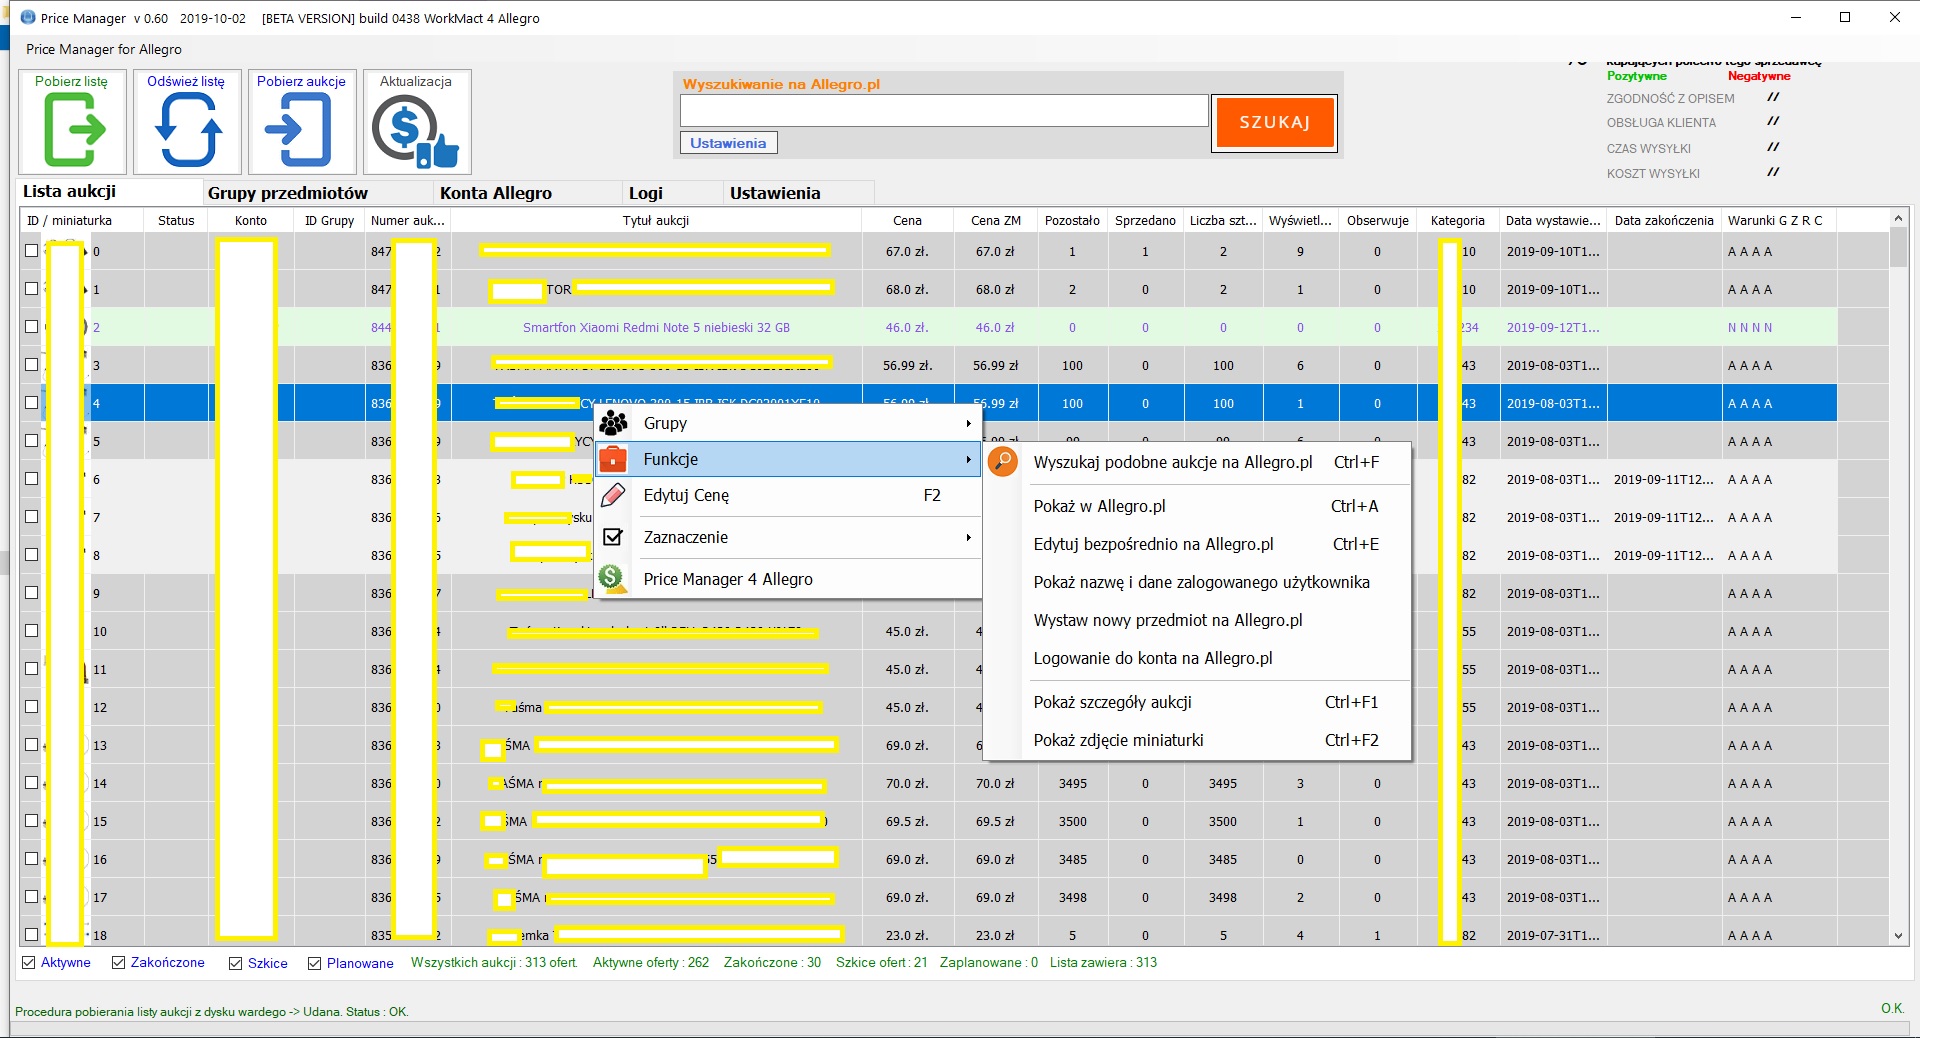Click the Pobierz aukcje import icon
Viewport: 1944px width, 1038px height.
(298, 130)
